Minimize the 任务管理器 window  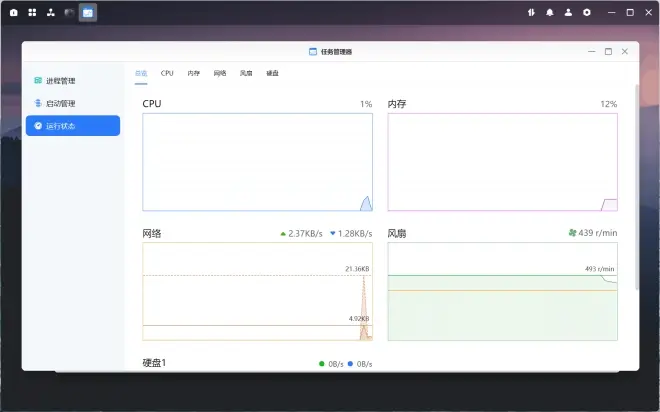[592, 51]
